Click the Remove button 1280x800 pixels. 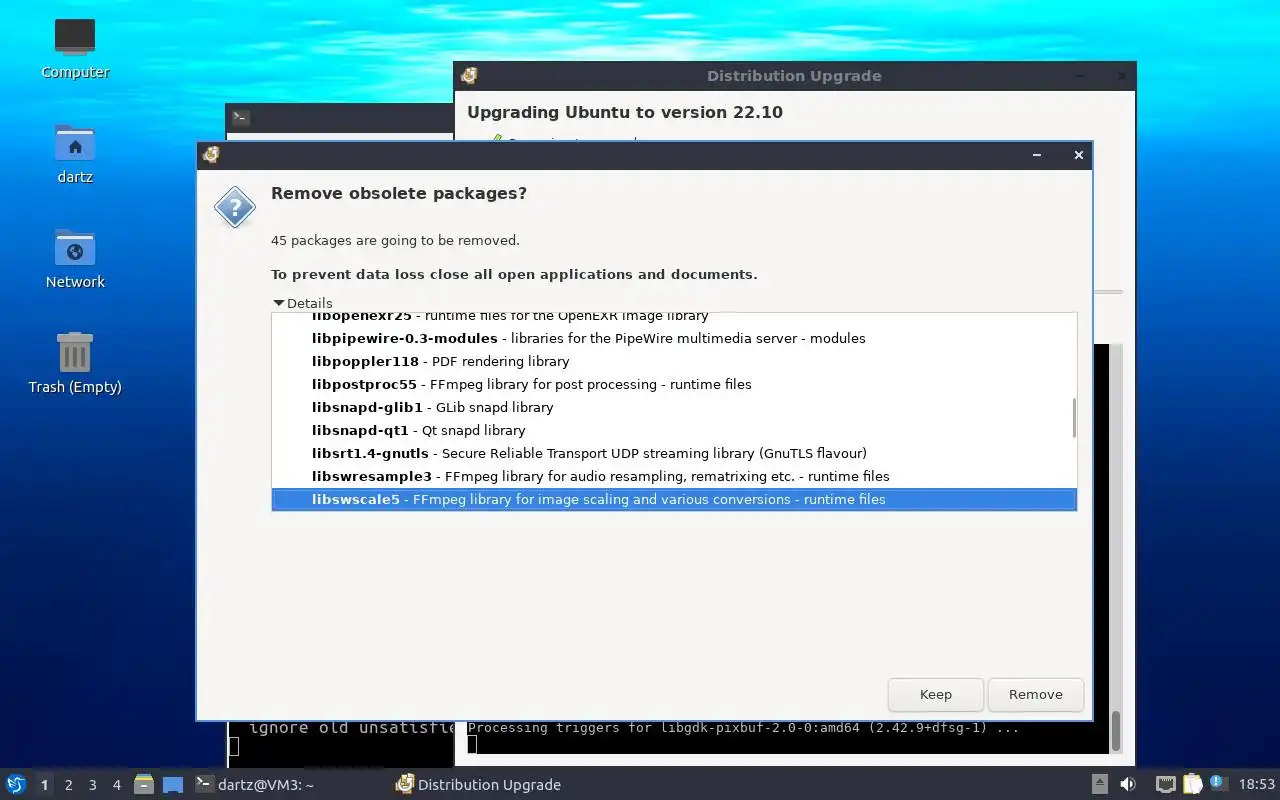(x=1035, y=694)
